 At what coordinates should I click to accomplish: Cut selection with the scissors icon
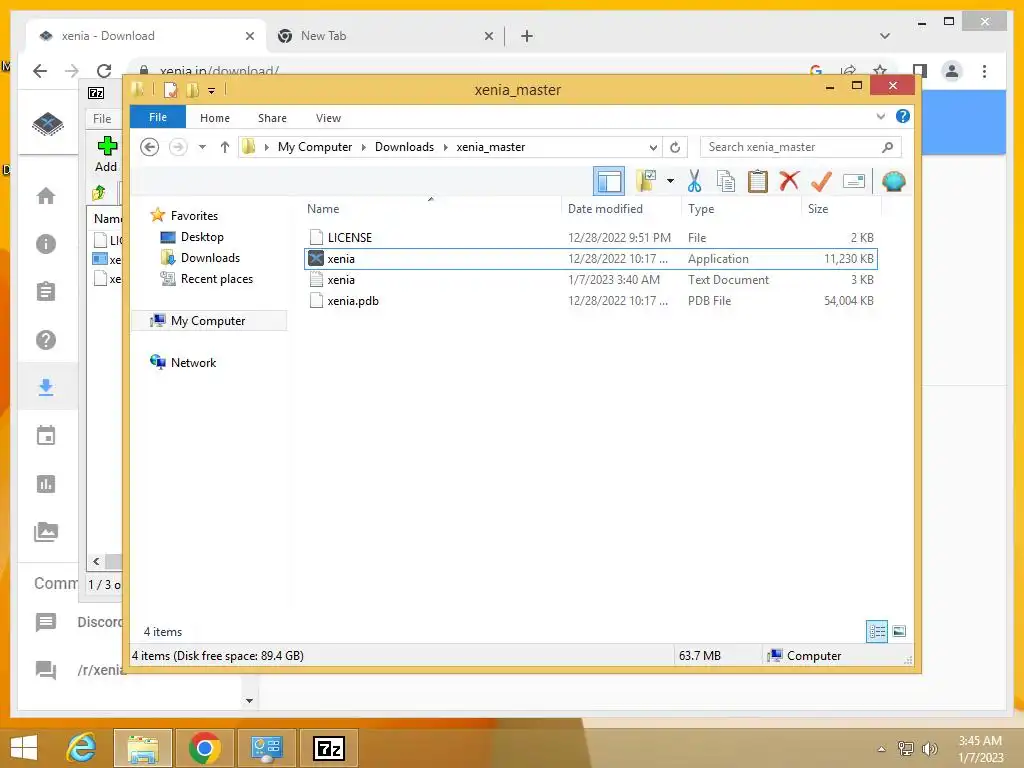tap(694, 181)
